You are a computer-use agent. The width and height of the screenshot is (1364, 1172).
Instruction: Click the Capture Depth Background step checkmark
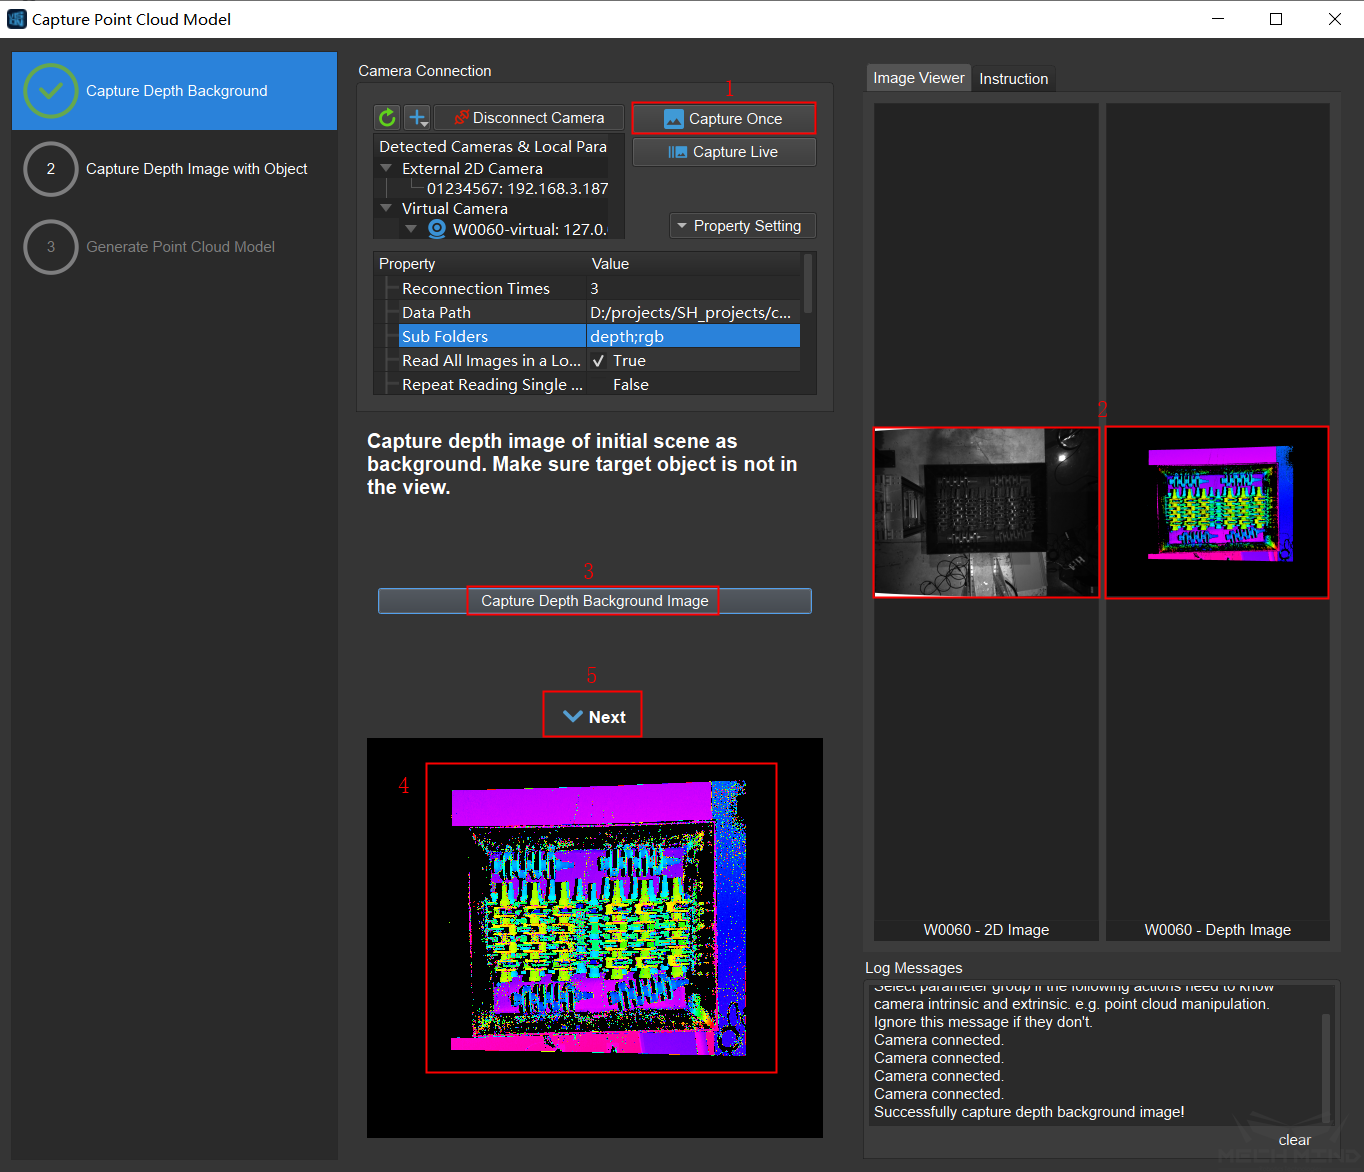51,91
